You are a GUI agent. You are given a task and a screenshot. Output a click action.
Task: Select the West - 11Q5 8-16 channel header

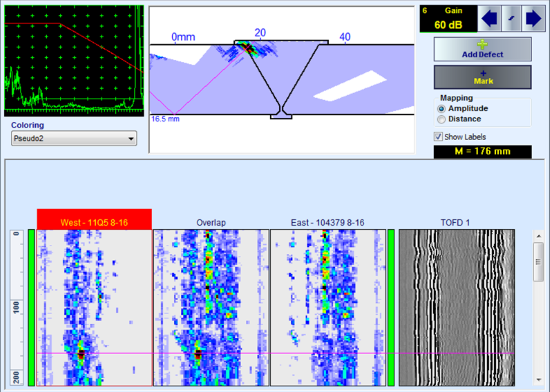[x=94, y=219]
